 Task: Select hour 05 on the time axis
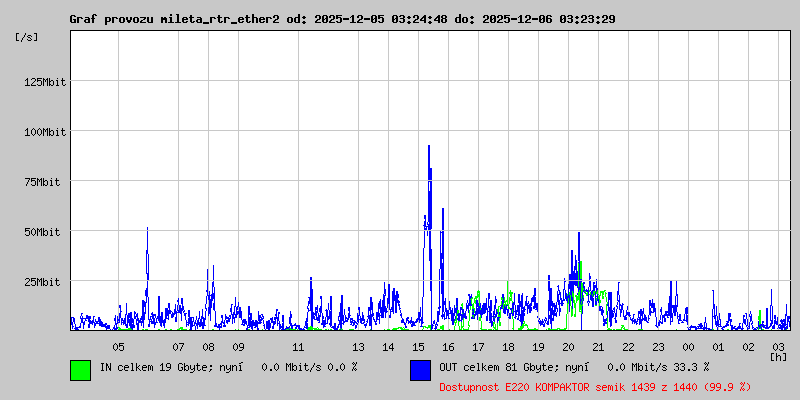coord(118,346)
